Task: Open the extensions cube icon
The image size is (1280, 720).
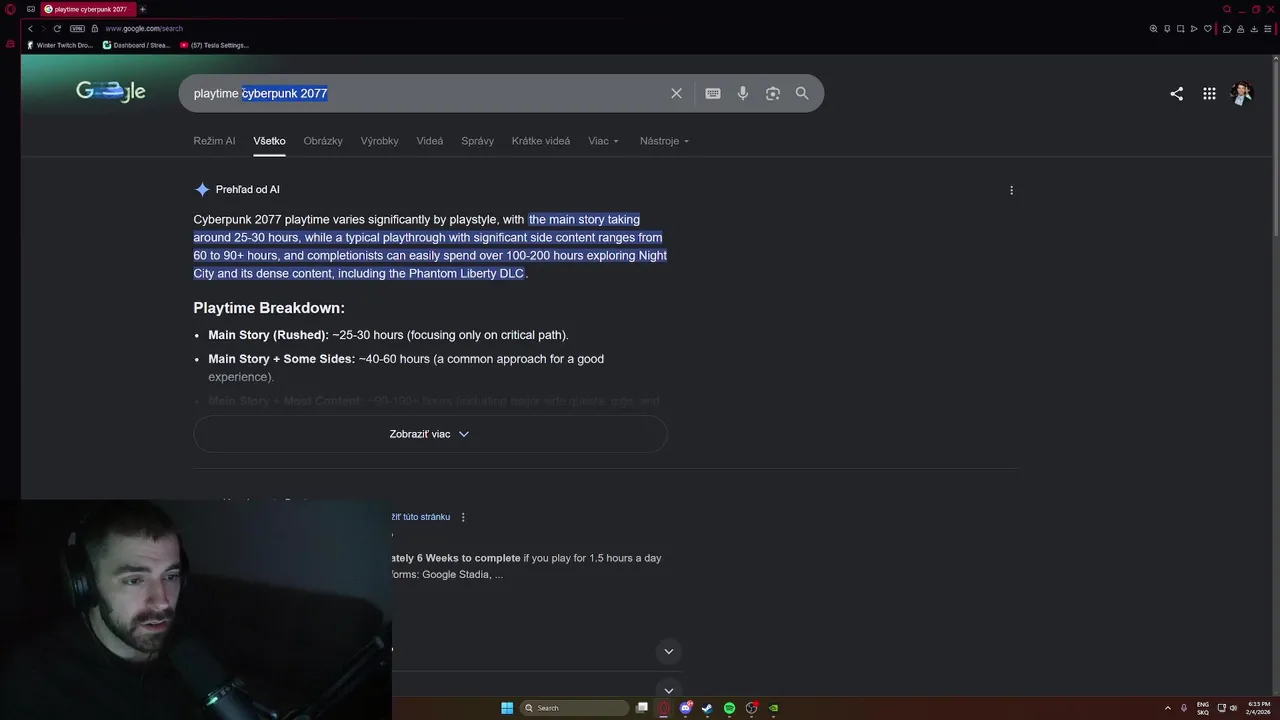Action: tap(1227, 28)
